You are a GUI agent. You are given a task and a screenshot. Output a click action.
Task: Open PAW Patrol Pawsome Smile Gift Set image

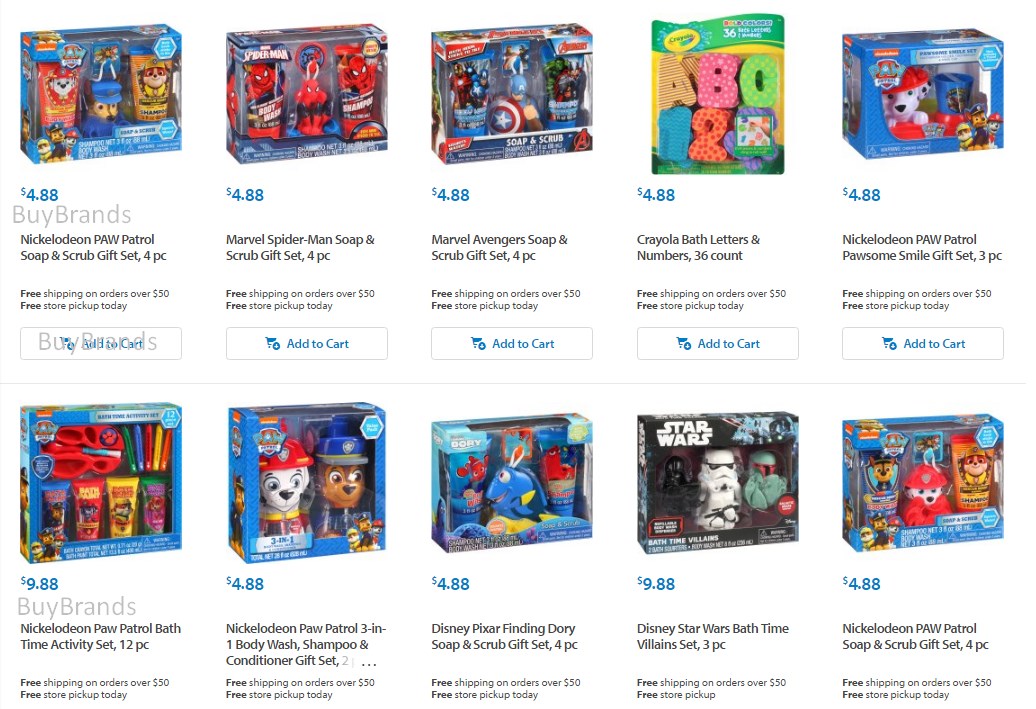click(923, 94)
